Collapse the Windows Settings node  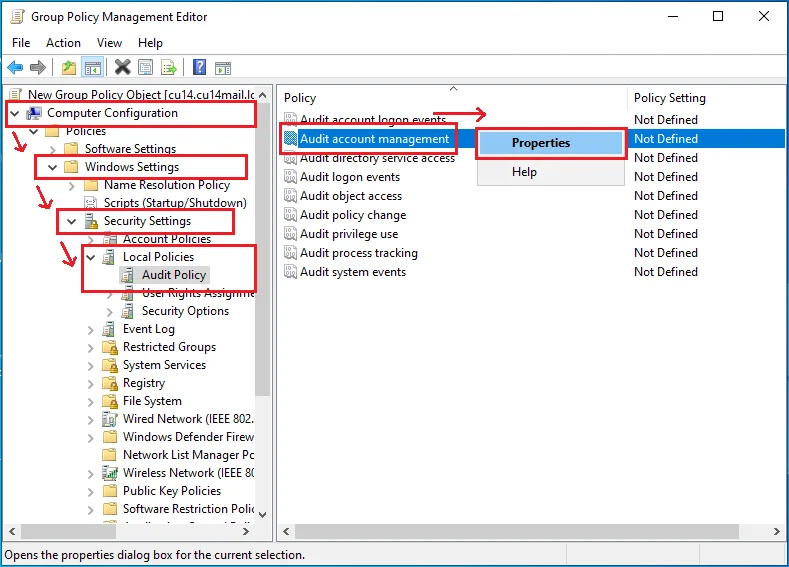[53, 167]
